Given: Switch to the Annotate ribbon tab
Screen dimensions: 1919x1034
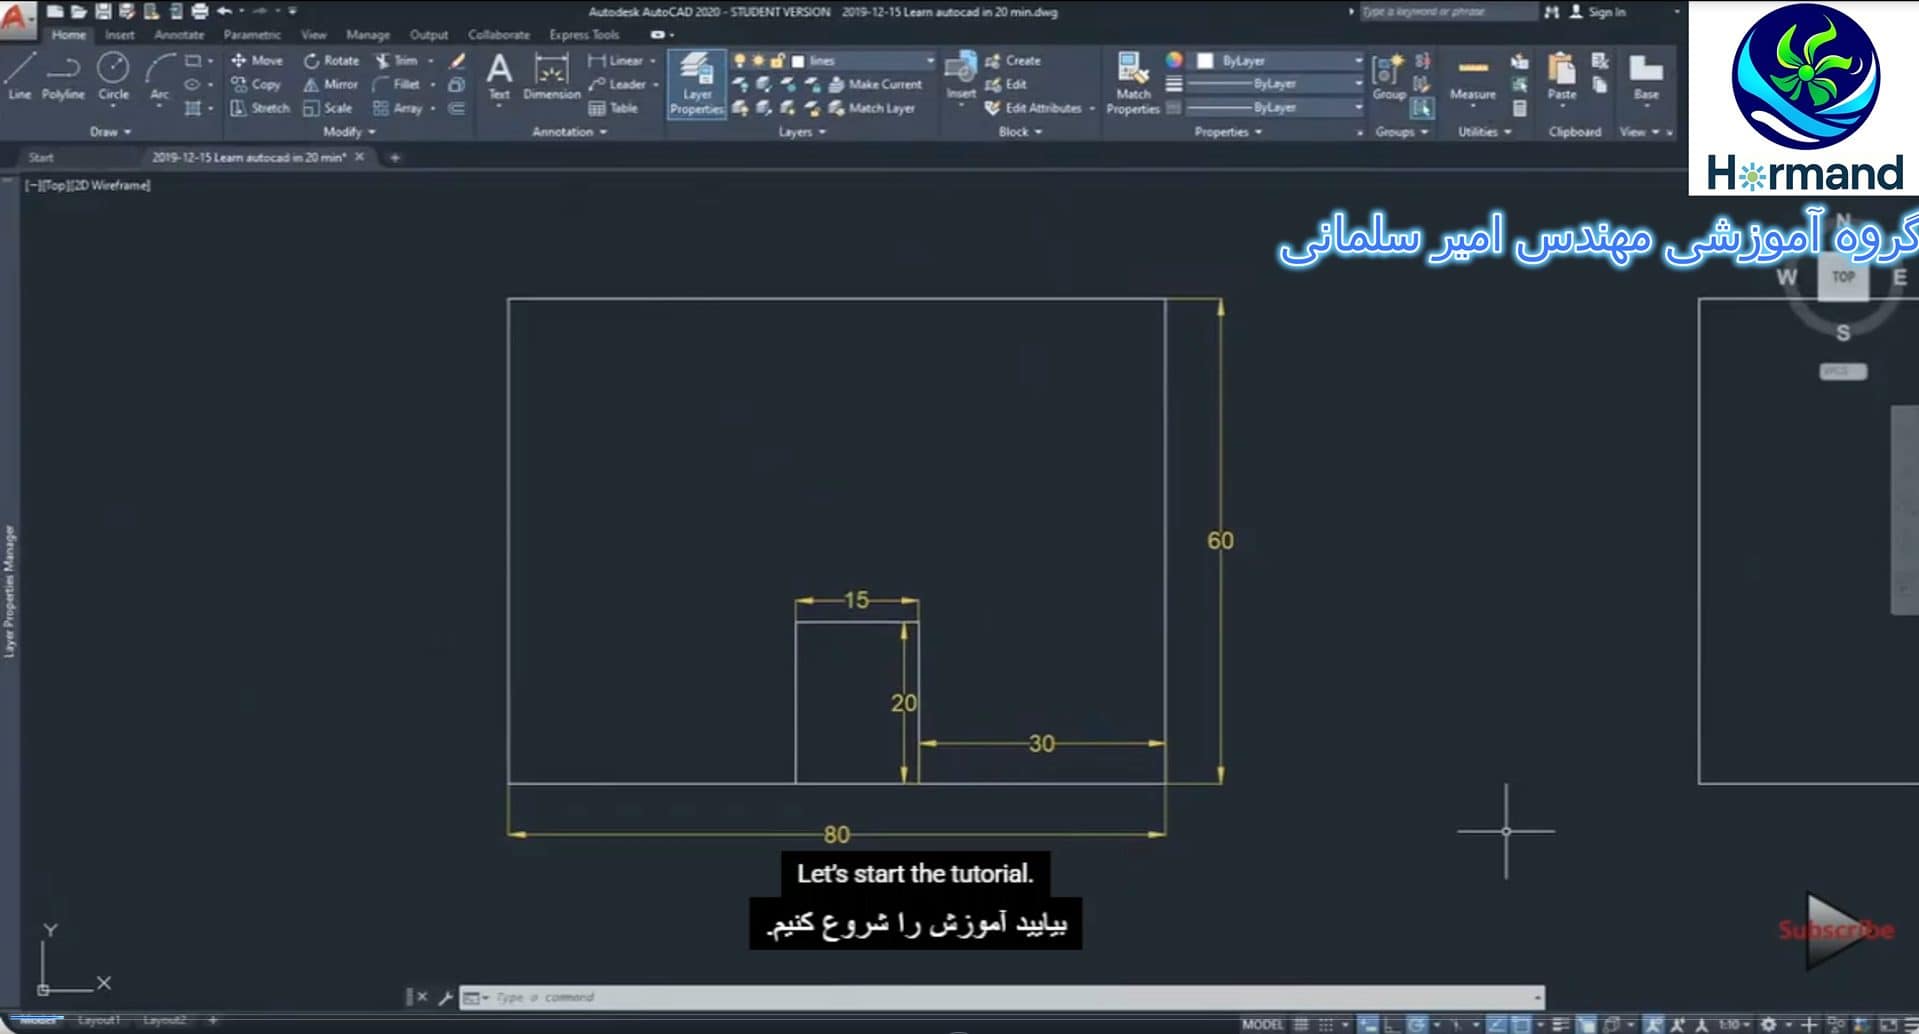Looking at the screenshot, I should [179, 35].
